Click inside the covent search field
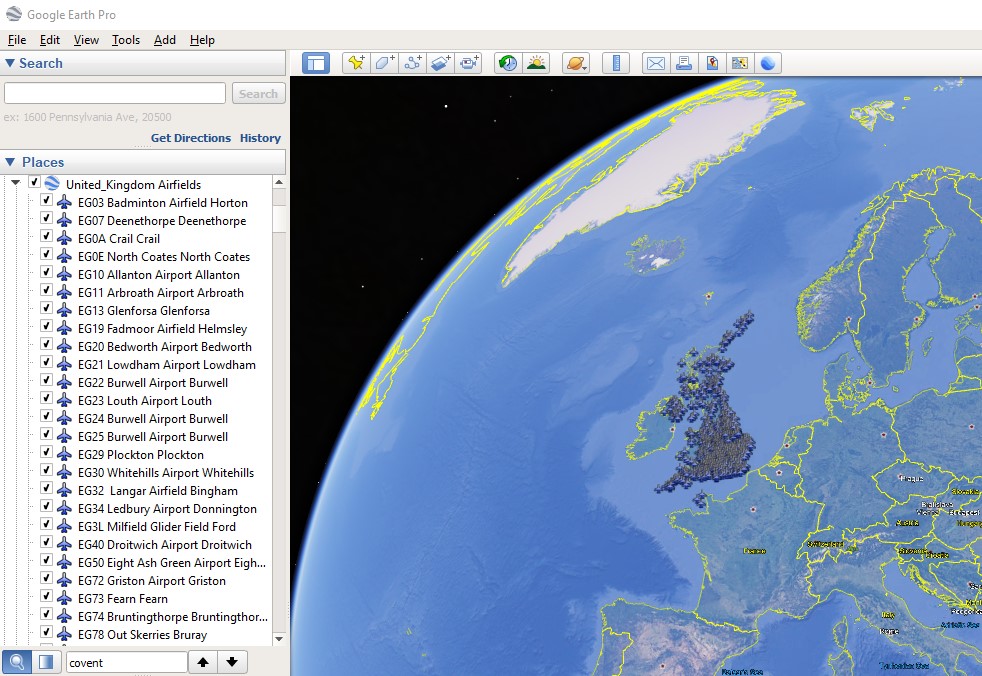 coord(125,661)
